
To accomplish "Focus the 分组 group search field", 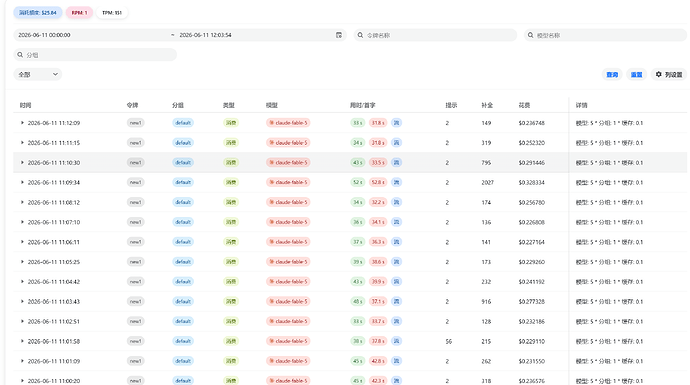I will (x=95, y=55).
